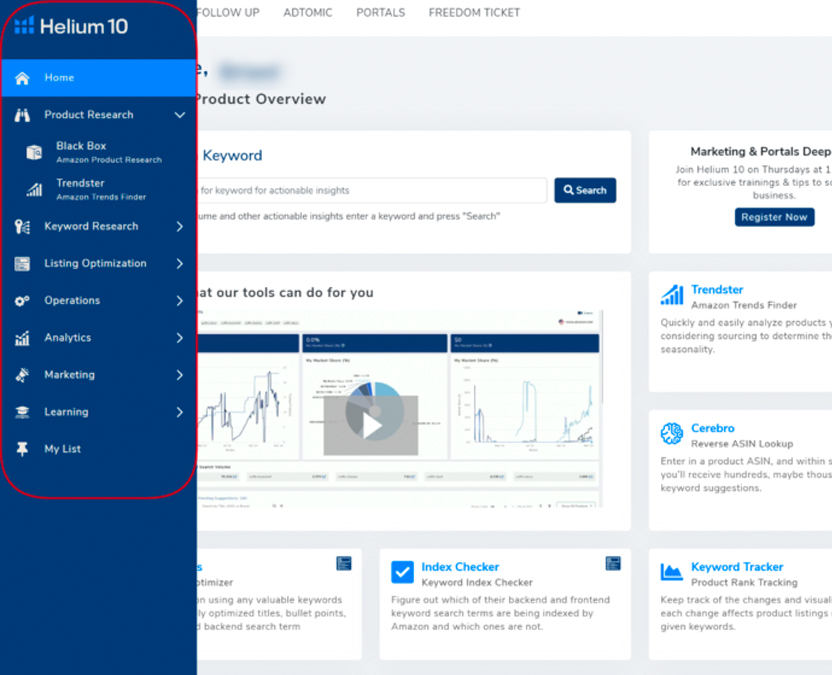Click the Trendster sidebar chart icon
Viewport: 832px width, 675px height.
[34, 189]
